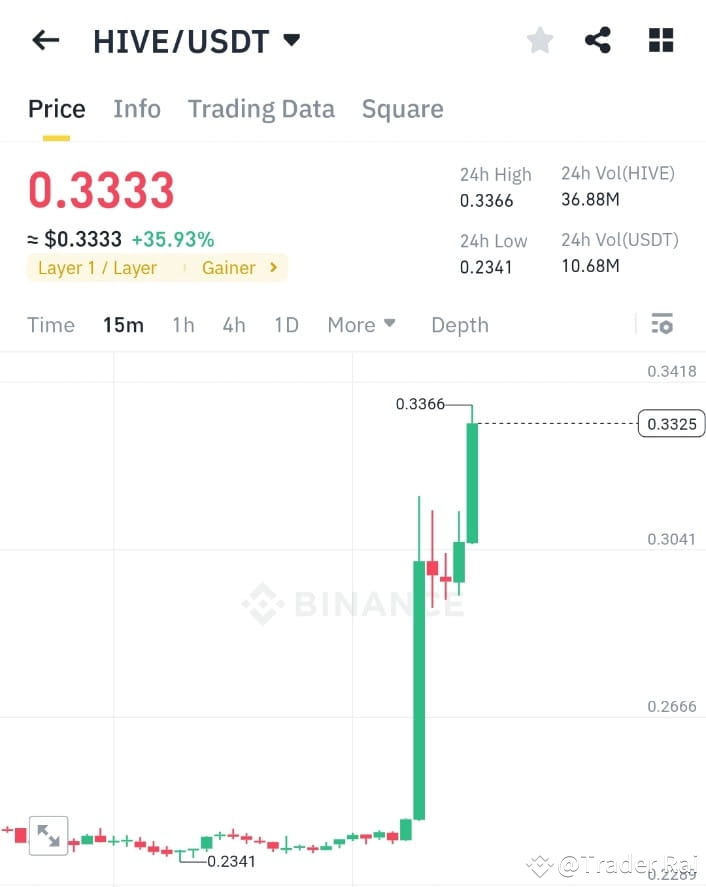Open the Info tab

(x=136, y=108)
